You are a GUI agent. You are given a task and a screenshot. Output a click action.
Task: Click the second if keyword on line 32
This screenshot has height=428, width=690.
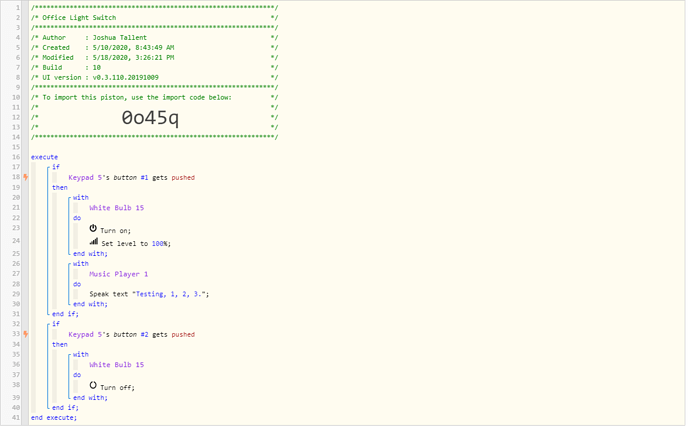56,324
